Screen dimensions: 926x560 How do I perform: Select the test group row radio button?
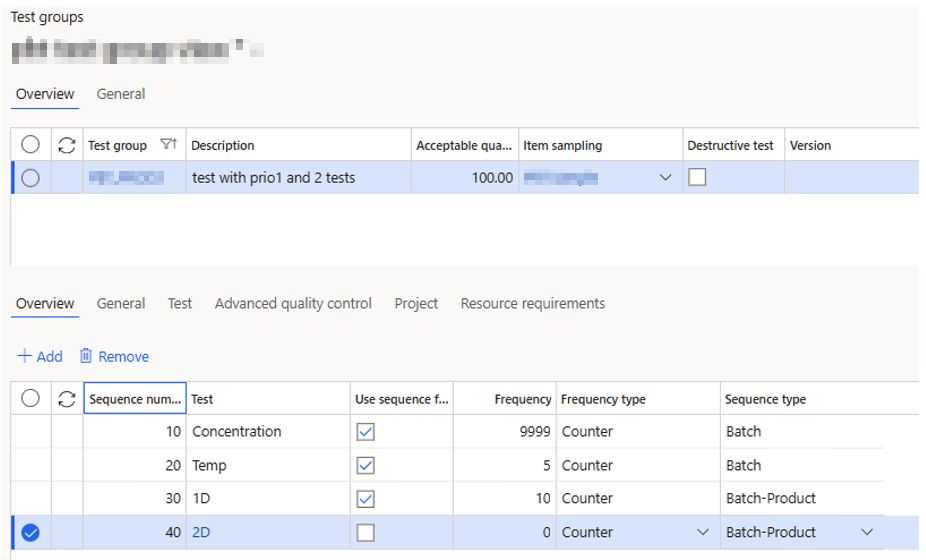[30, 178]
